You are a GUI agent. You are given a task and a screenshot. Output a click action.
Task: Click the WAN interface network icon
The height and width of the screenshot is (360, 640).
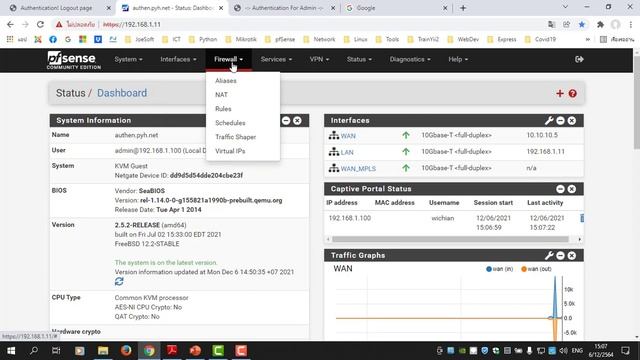tap(333, 136)
